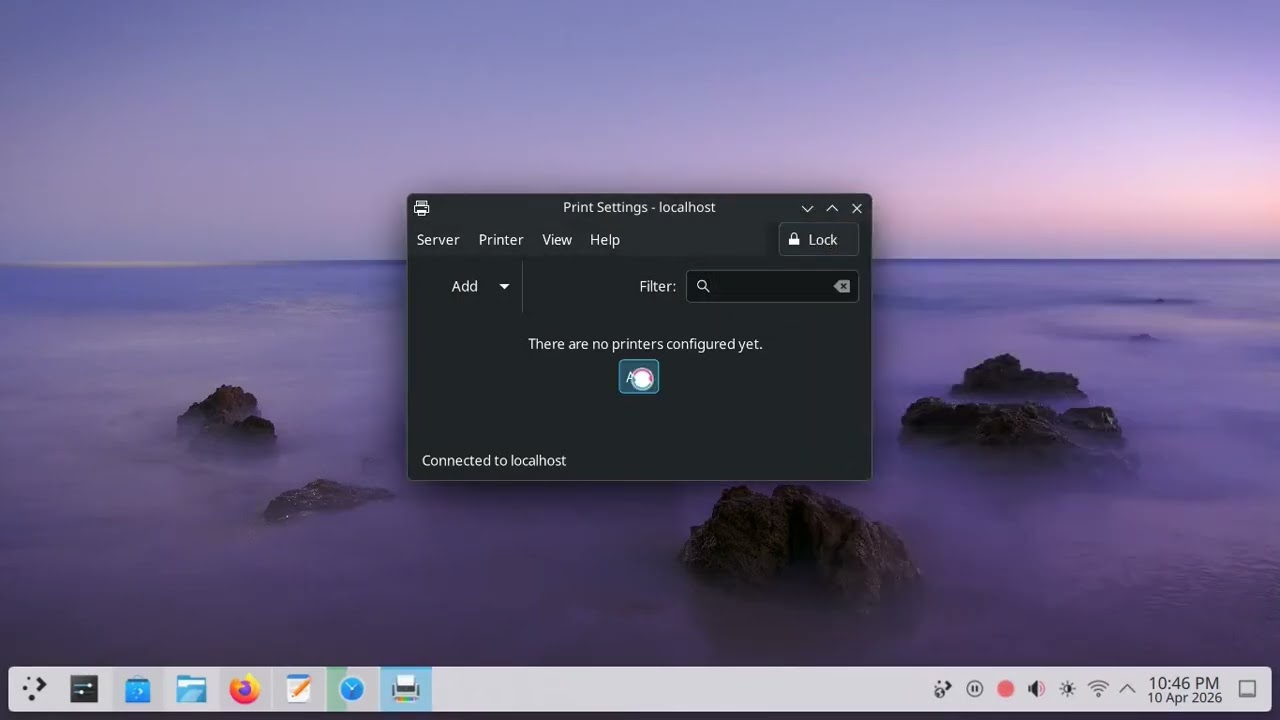Expand hidden system tray icons
1280x720 pixels.
point(1127,689)
